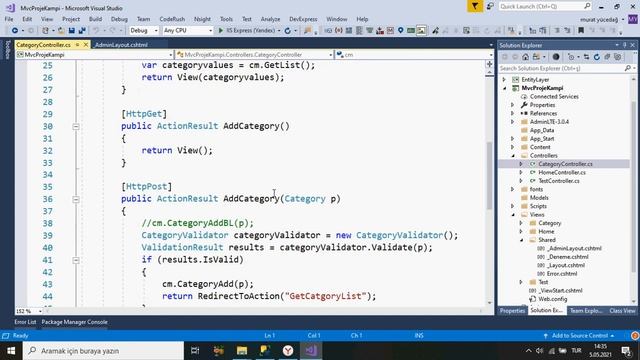640x360 pixels.
Task: Open the File menu
Action: click(9, 19)
